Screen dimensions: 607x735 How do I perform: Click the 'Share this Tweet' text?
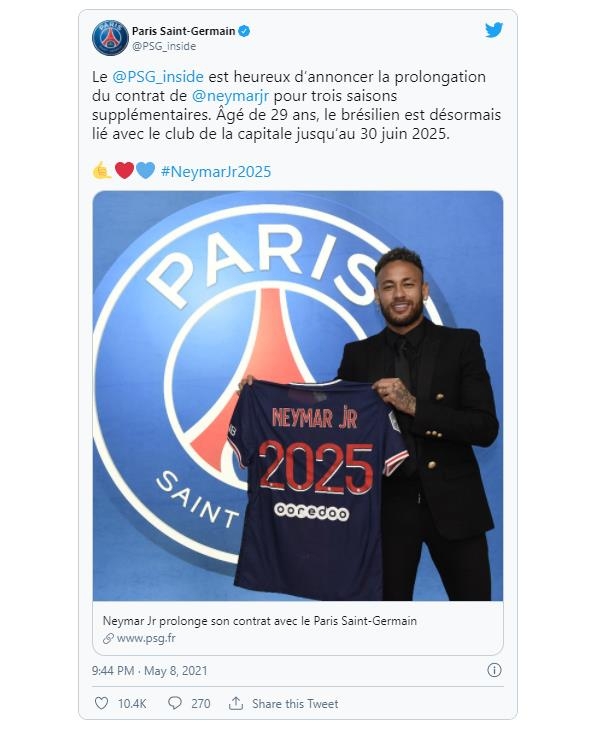pyautogui.click(x=295, y=704)
